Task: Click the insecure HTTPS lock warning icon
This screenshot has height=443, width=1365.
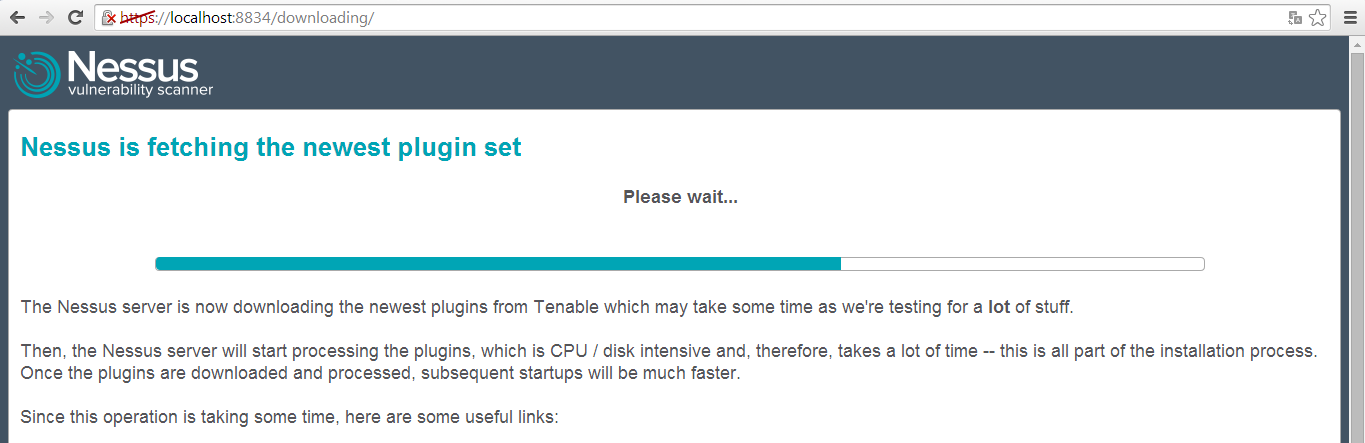Action: click(x=109, y=17)
